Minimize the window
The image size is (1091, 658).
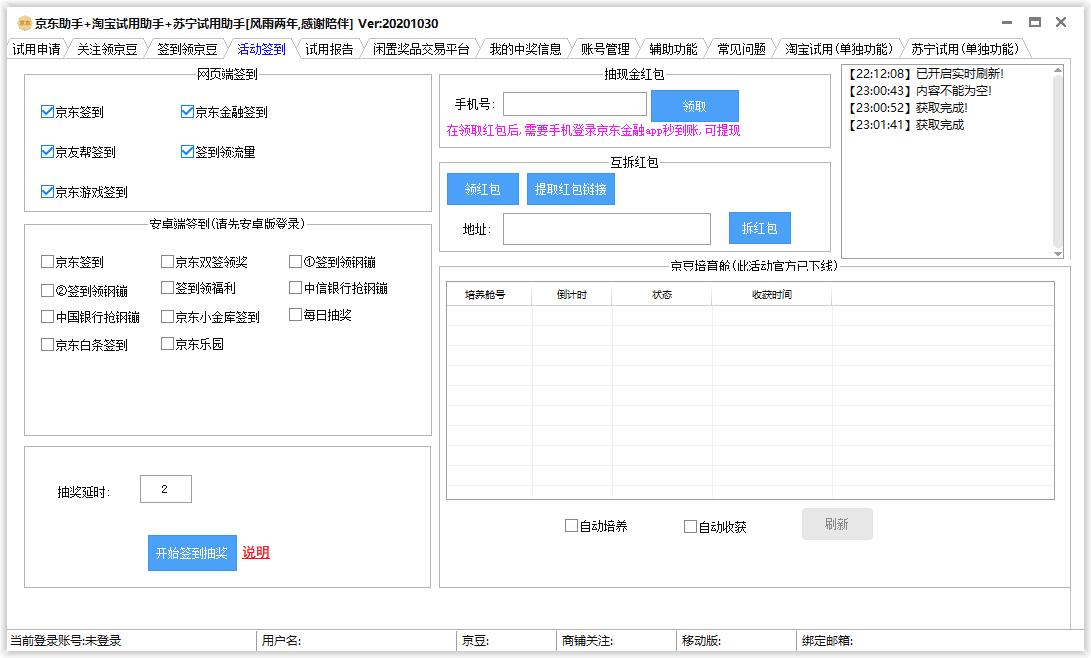point(1007,22)
